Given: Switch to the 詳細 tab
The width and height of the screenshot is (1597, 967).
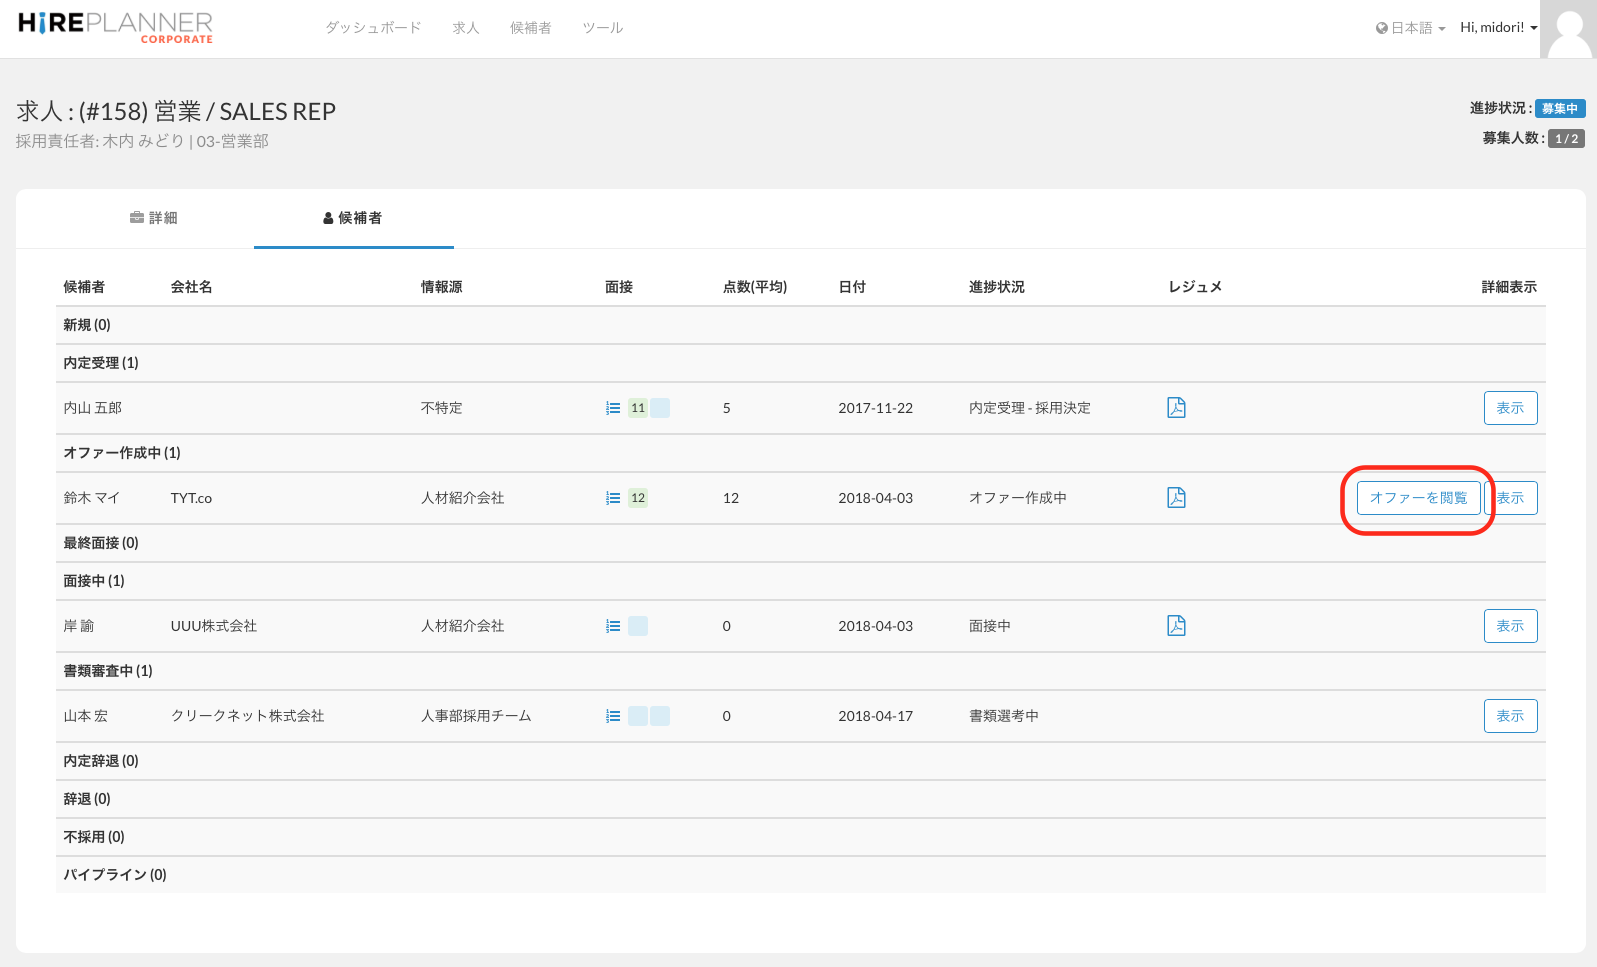Looking at the screenshot, I should coord(154,218).
